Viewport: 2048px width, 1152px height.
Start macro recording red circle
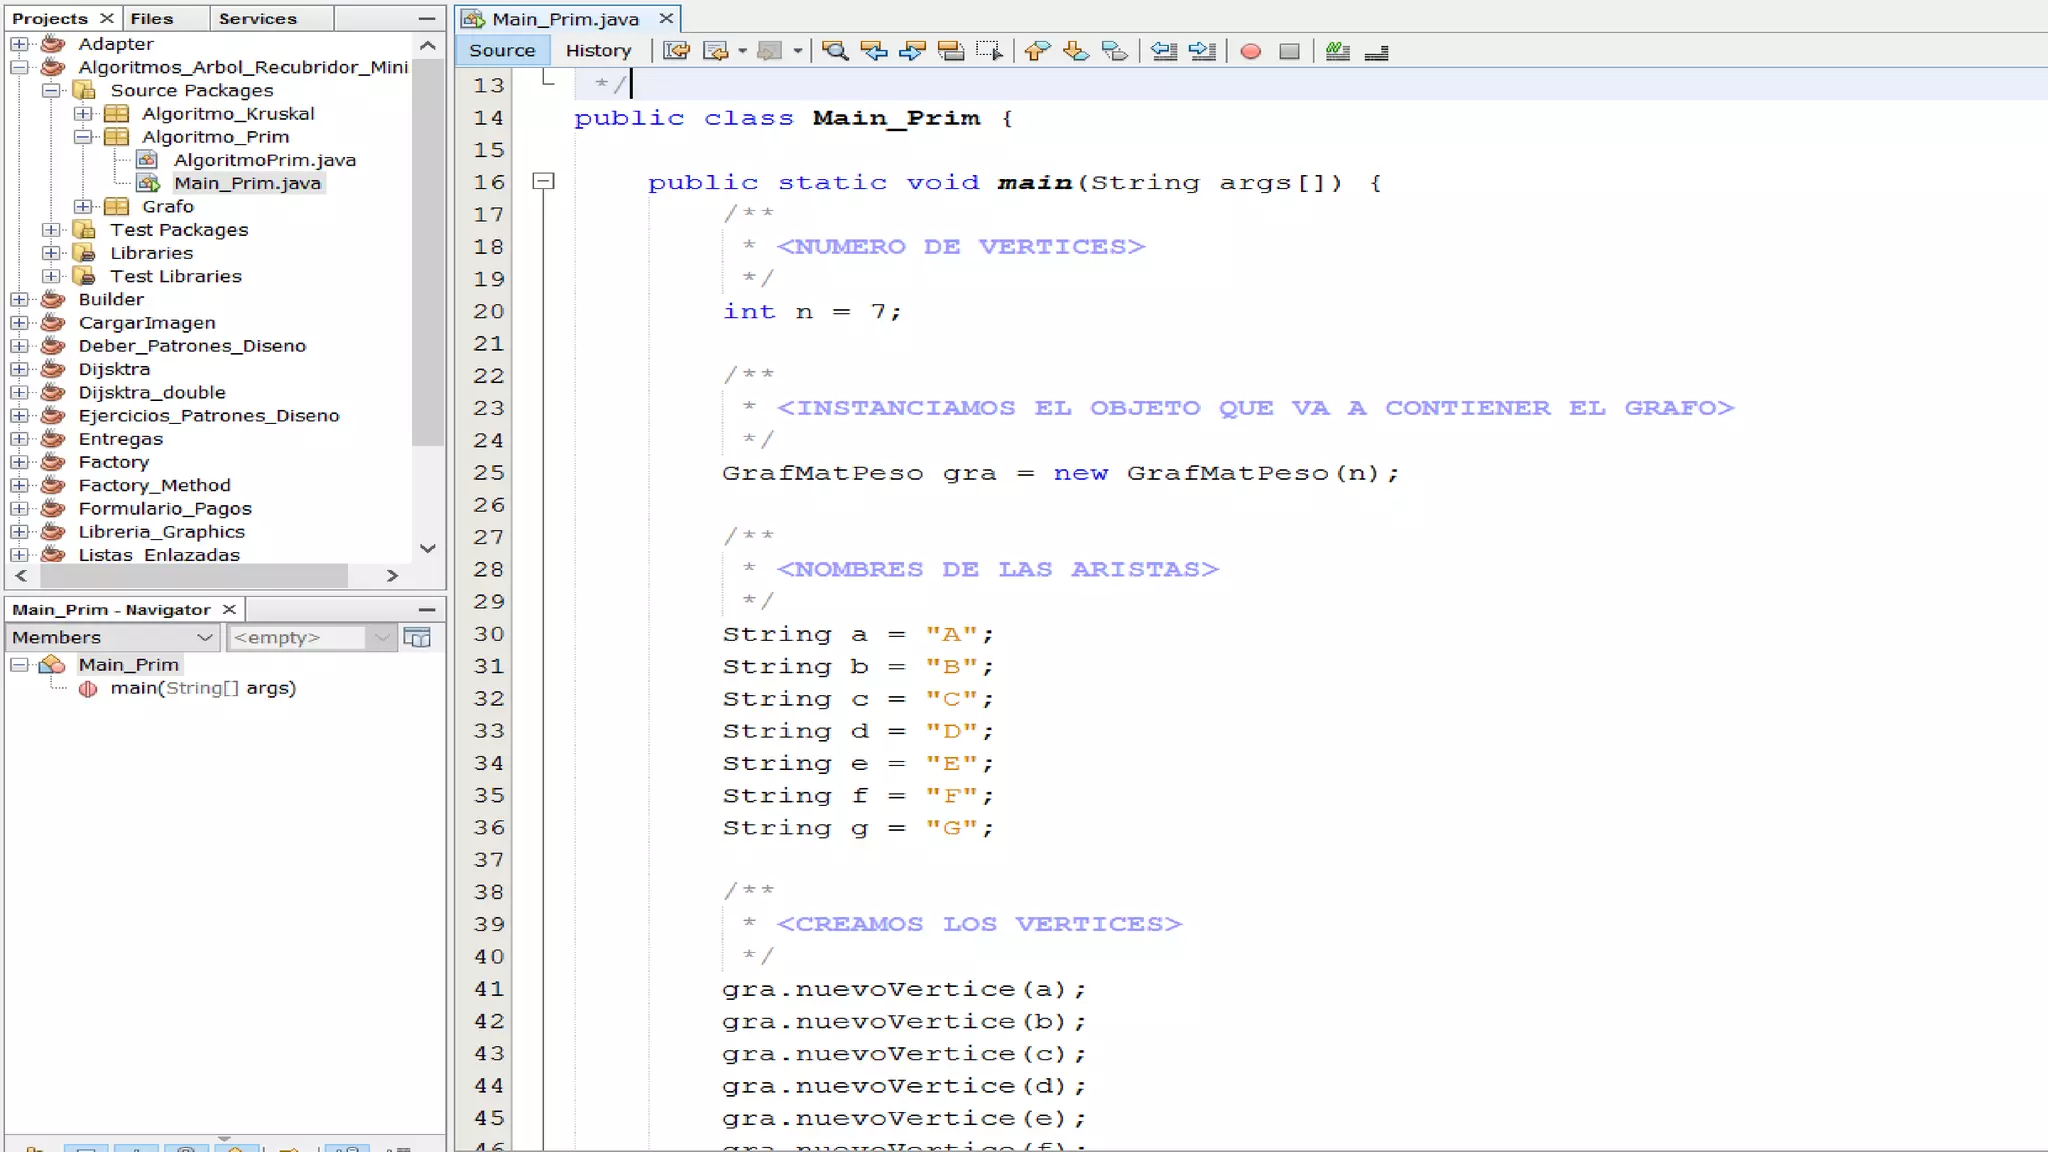coord(1250,51)
